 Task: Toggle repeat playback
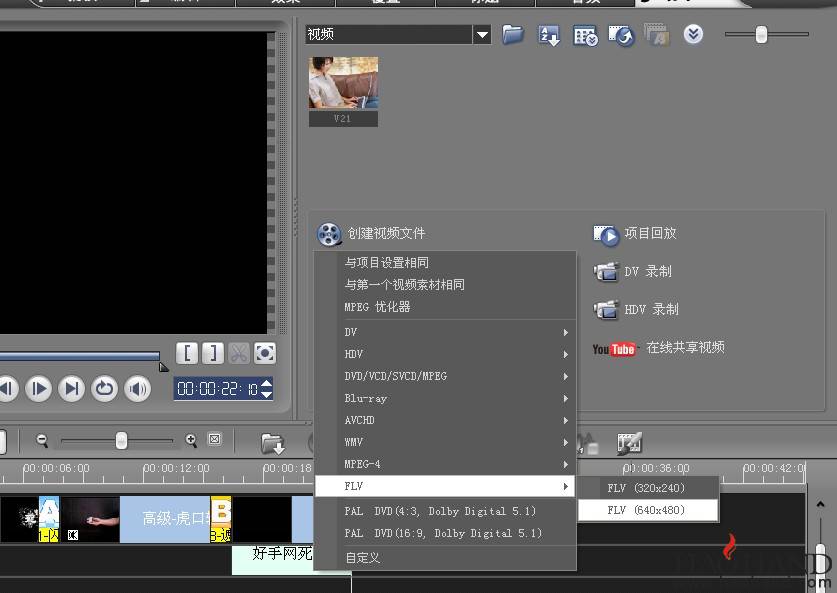coord(105,389)
